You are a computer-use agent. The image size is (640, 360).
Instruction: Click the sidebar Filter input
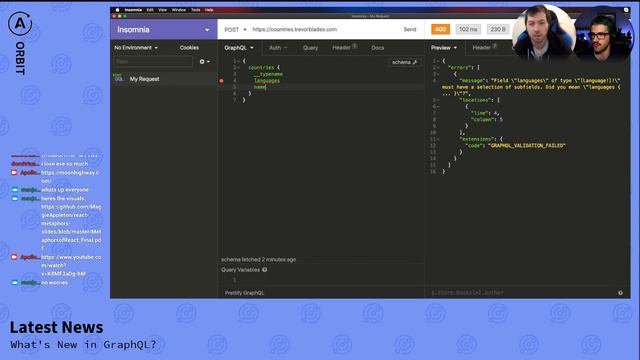pos(153,62)
